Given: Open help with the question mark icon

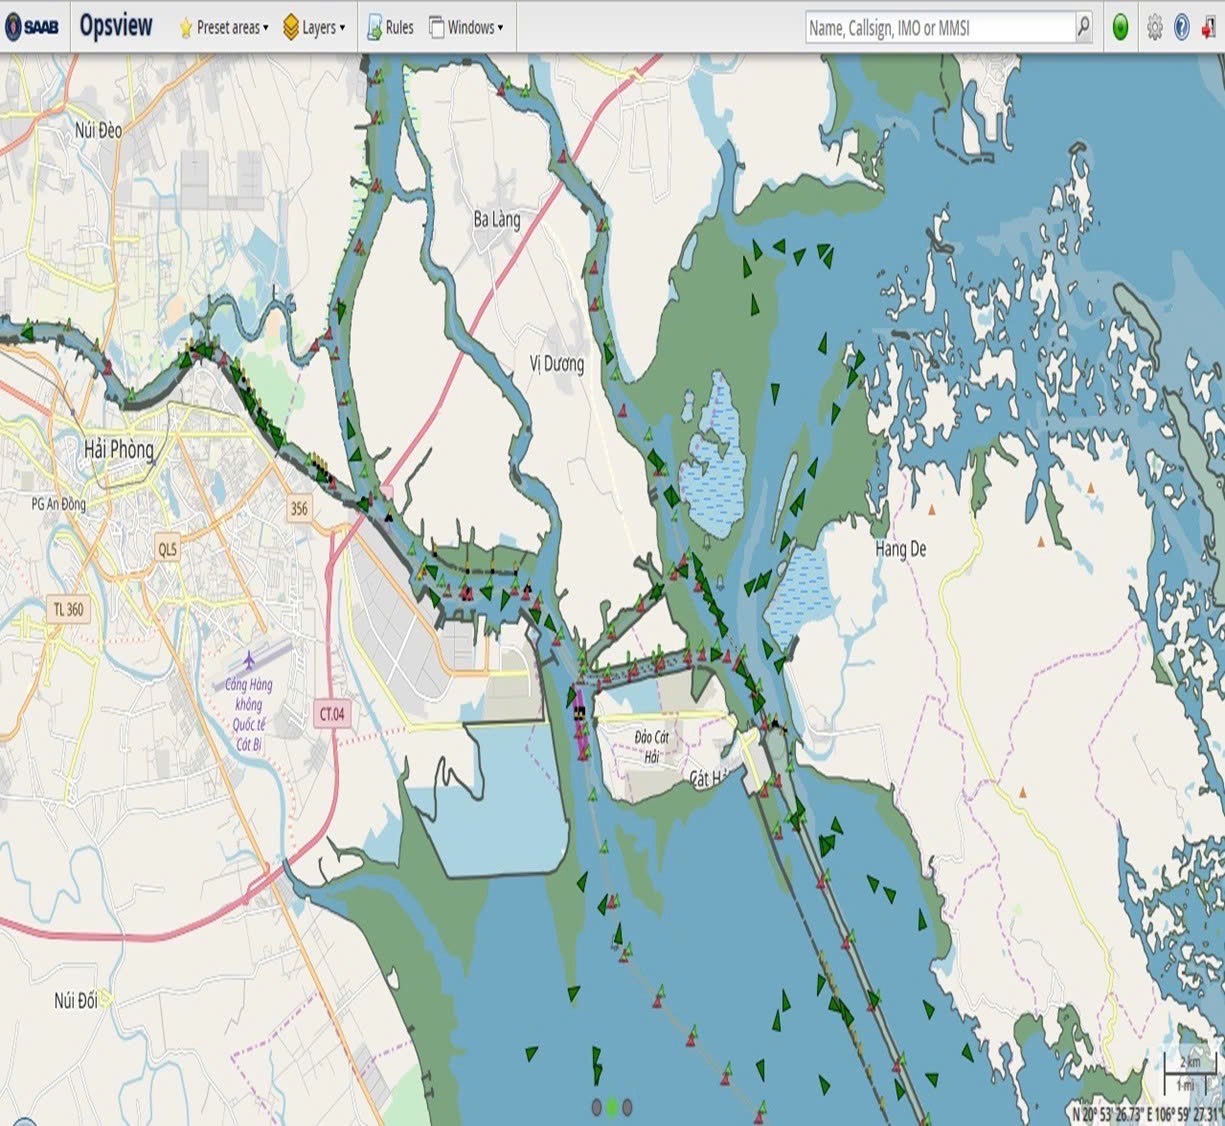Looking at the screenshot, I should tap(1181, 28).
